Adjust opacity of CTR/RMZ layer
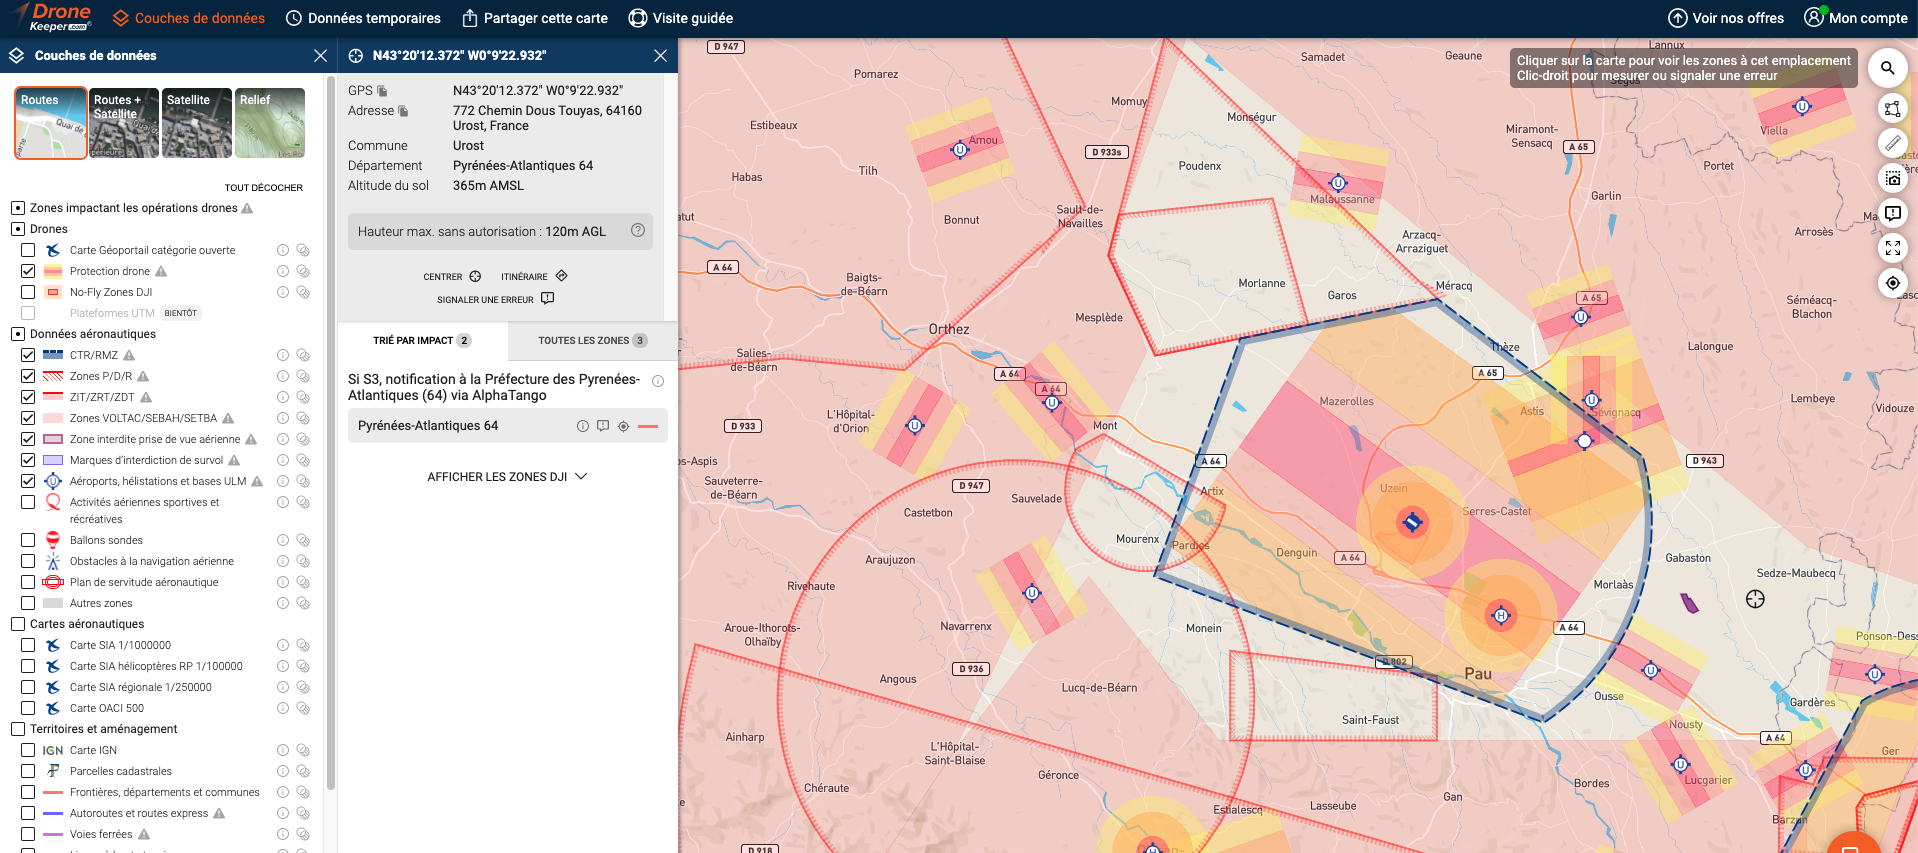This screenshot has width=1918, height=853. pos(303,355)
